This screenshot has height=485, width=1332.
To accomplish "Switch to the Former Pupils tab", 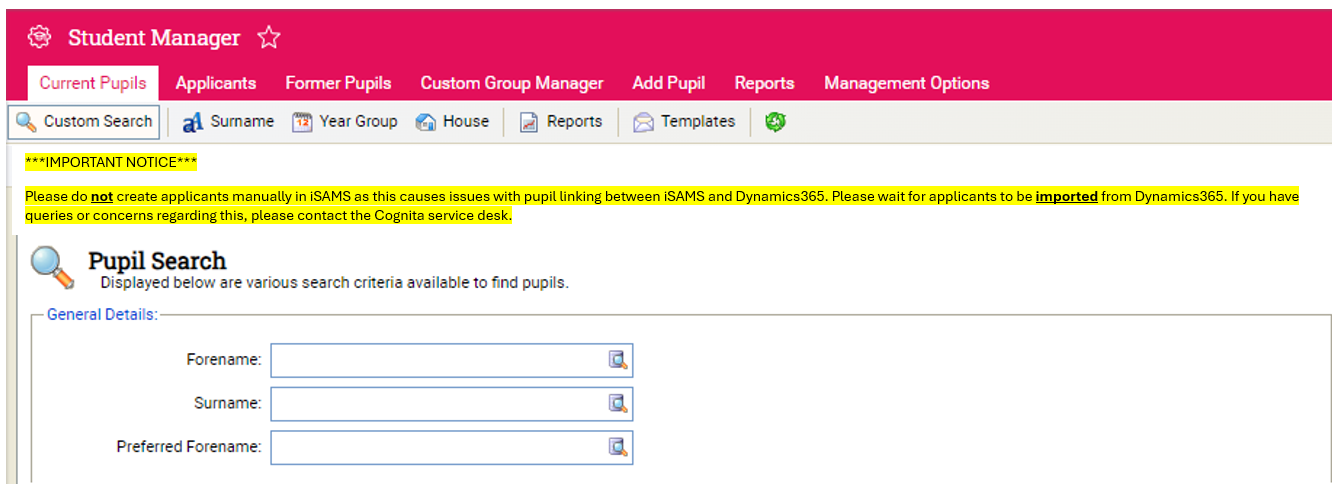I will 338,83.
